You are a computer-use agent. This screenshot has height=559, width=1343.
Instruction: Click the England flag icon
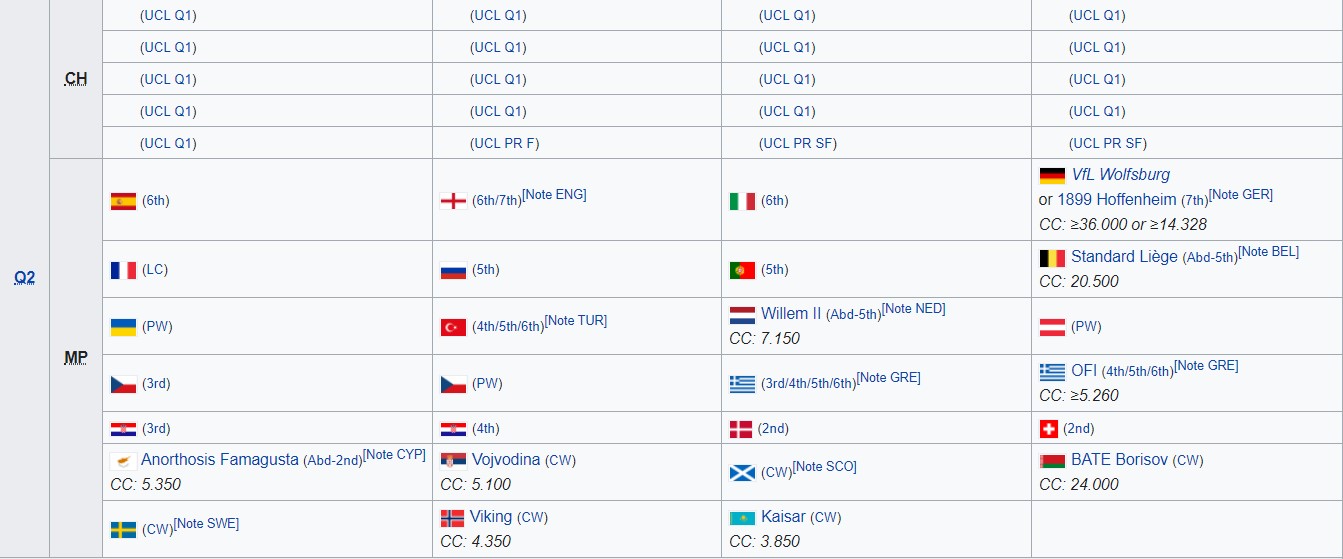[x=453, y=201]
